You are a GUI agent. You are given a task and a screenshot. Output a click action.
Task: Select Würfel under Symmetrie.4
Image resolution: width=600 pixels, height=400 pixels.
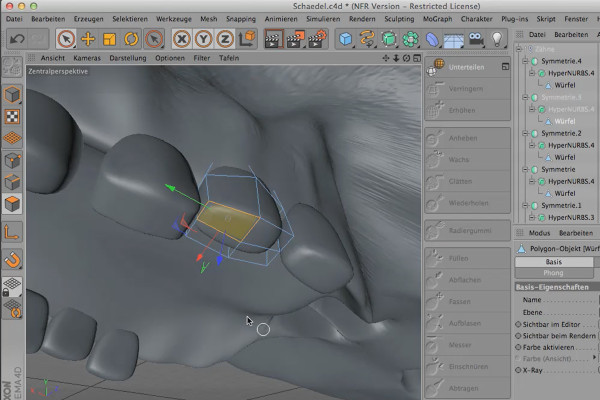point(564,85)
